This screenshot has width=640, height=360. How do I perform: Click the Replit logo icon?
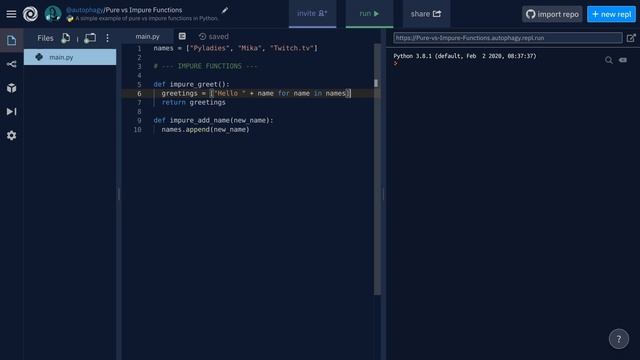[30, 14]
